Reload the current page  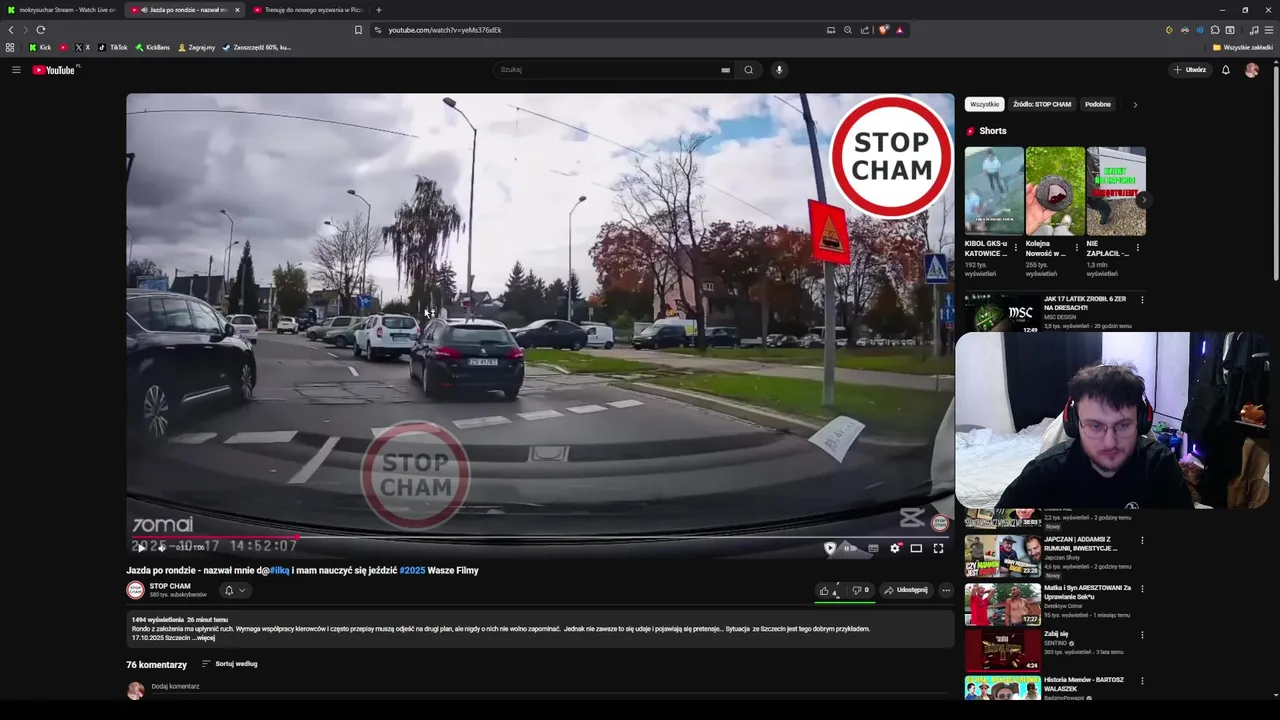point(41,30)
